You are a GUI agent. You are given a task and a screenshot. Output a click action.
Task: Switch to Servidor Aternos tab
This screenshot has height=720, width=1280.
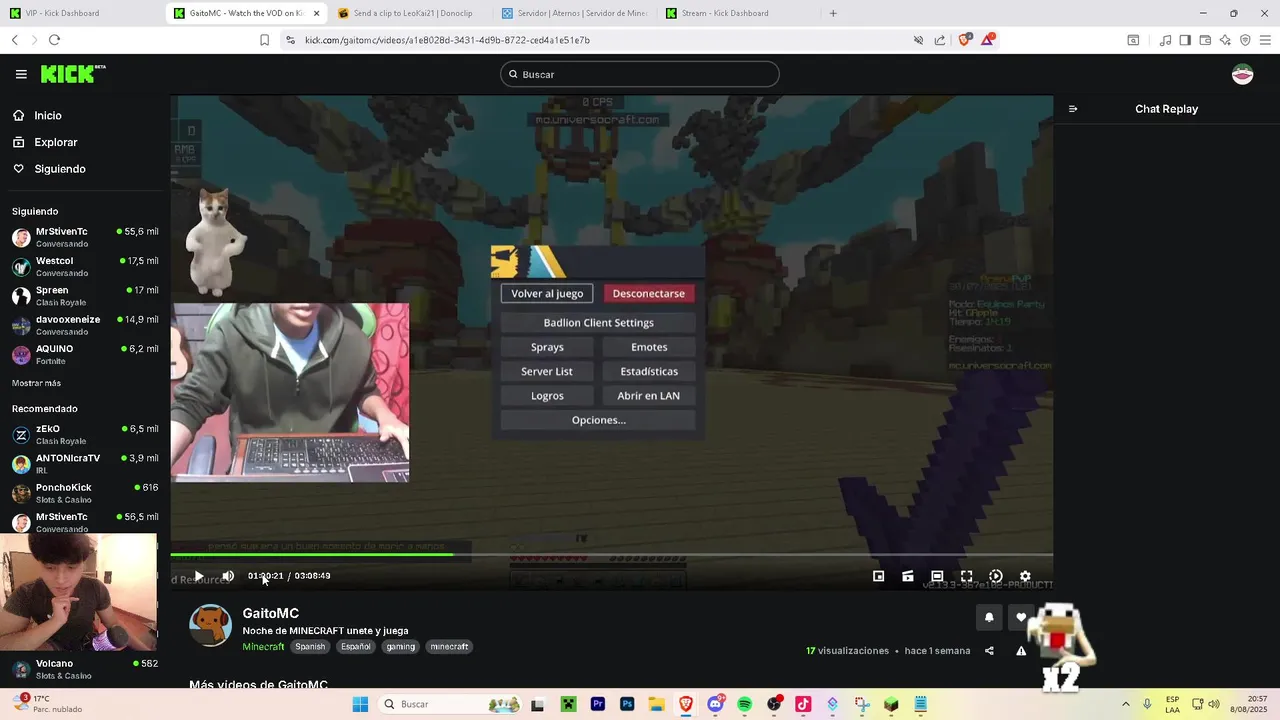tap(575, 13)
